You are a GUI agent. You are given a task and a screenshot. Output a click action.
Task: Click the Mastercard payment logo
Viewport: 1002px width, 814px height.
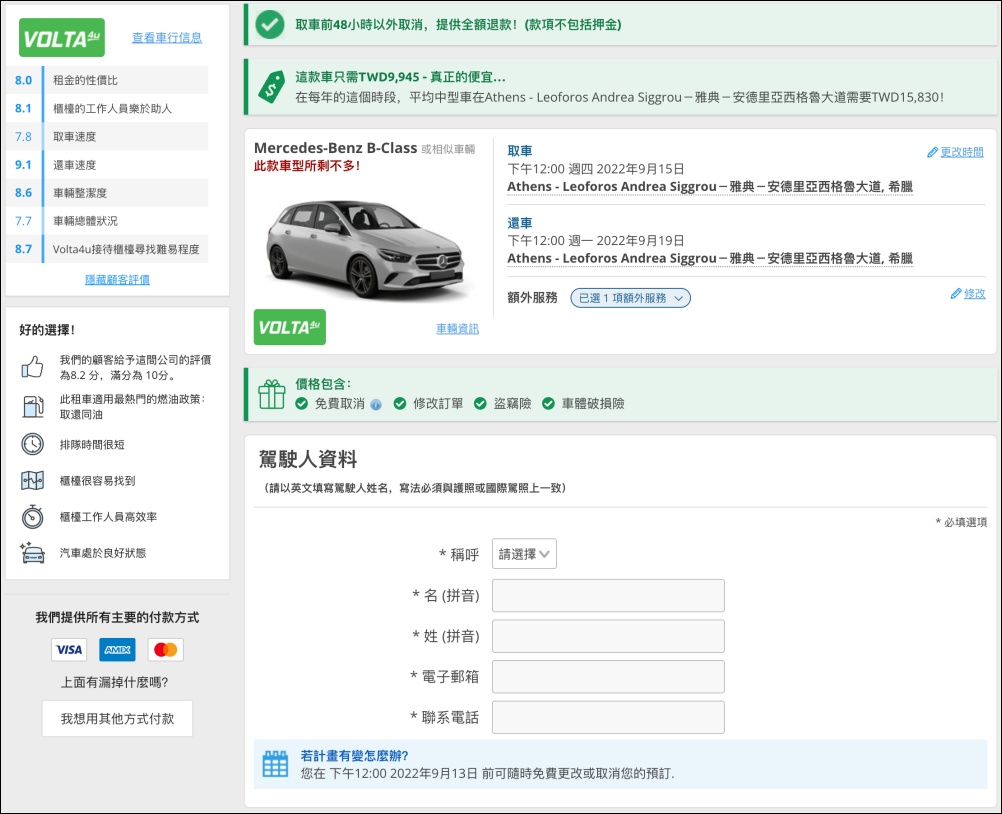(x=166, y=650)
